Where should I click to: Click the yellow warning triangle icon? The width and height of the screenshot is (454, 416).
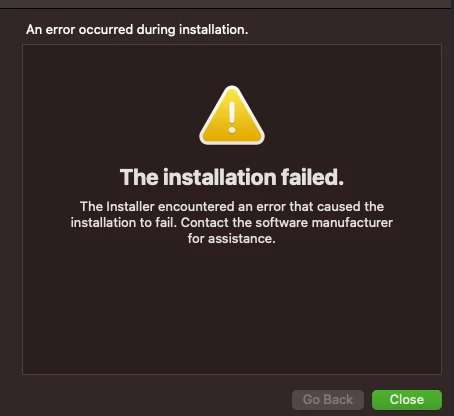tap(232, 115)
